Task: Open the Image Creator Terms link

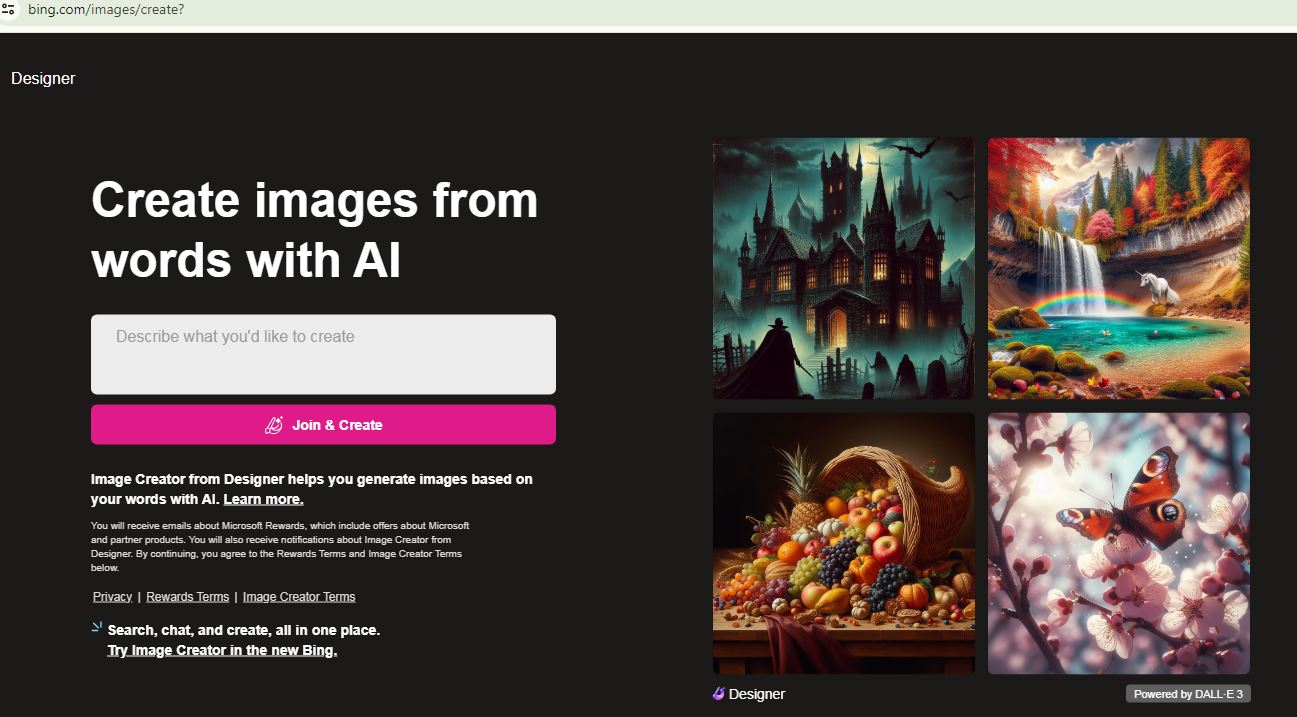Action: point(299,597)
